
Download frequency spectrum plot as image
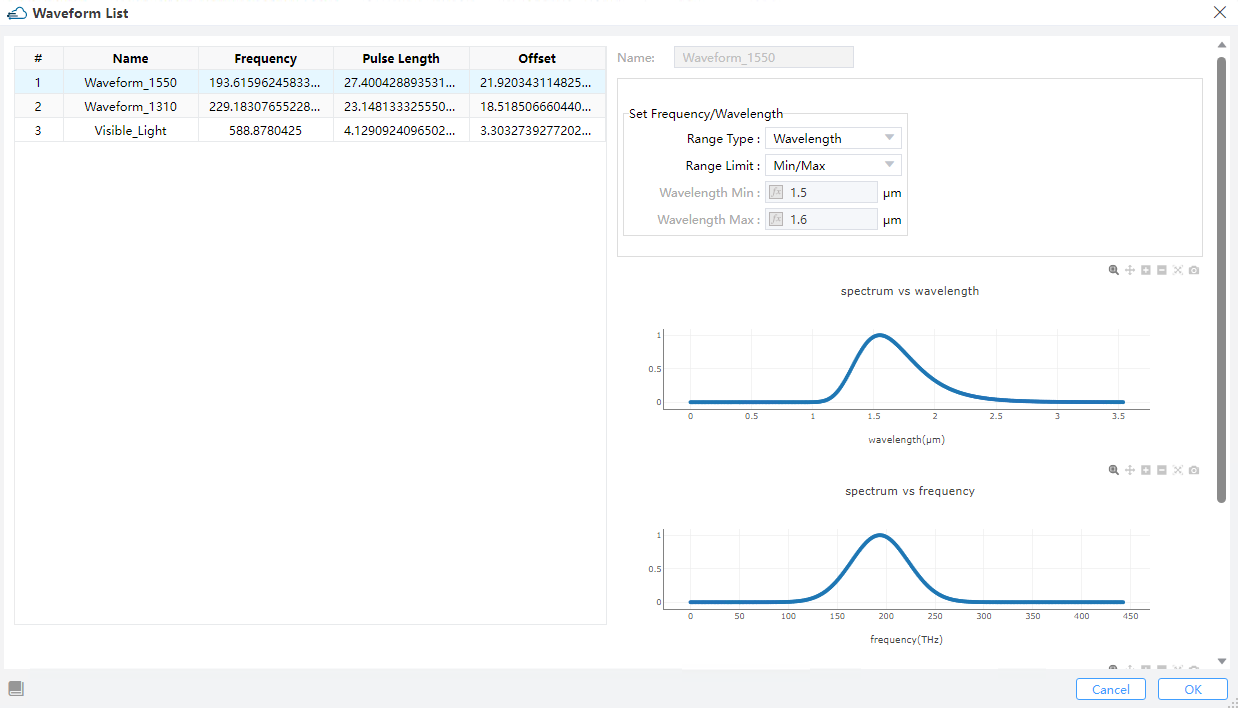(x=1194, y=470)
